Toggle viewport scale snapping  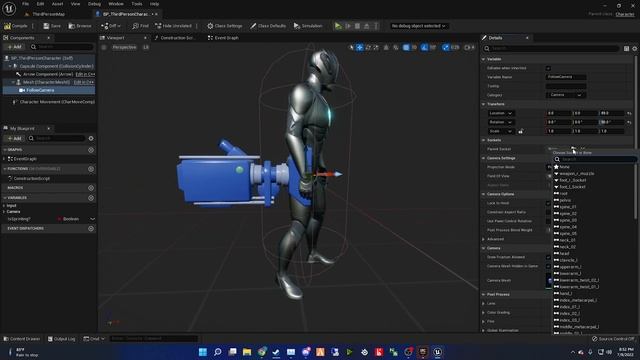446,47
